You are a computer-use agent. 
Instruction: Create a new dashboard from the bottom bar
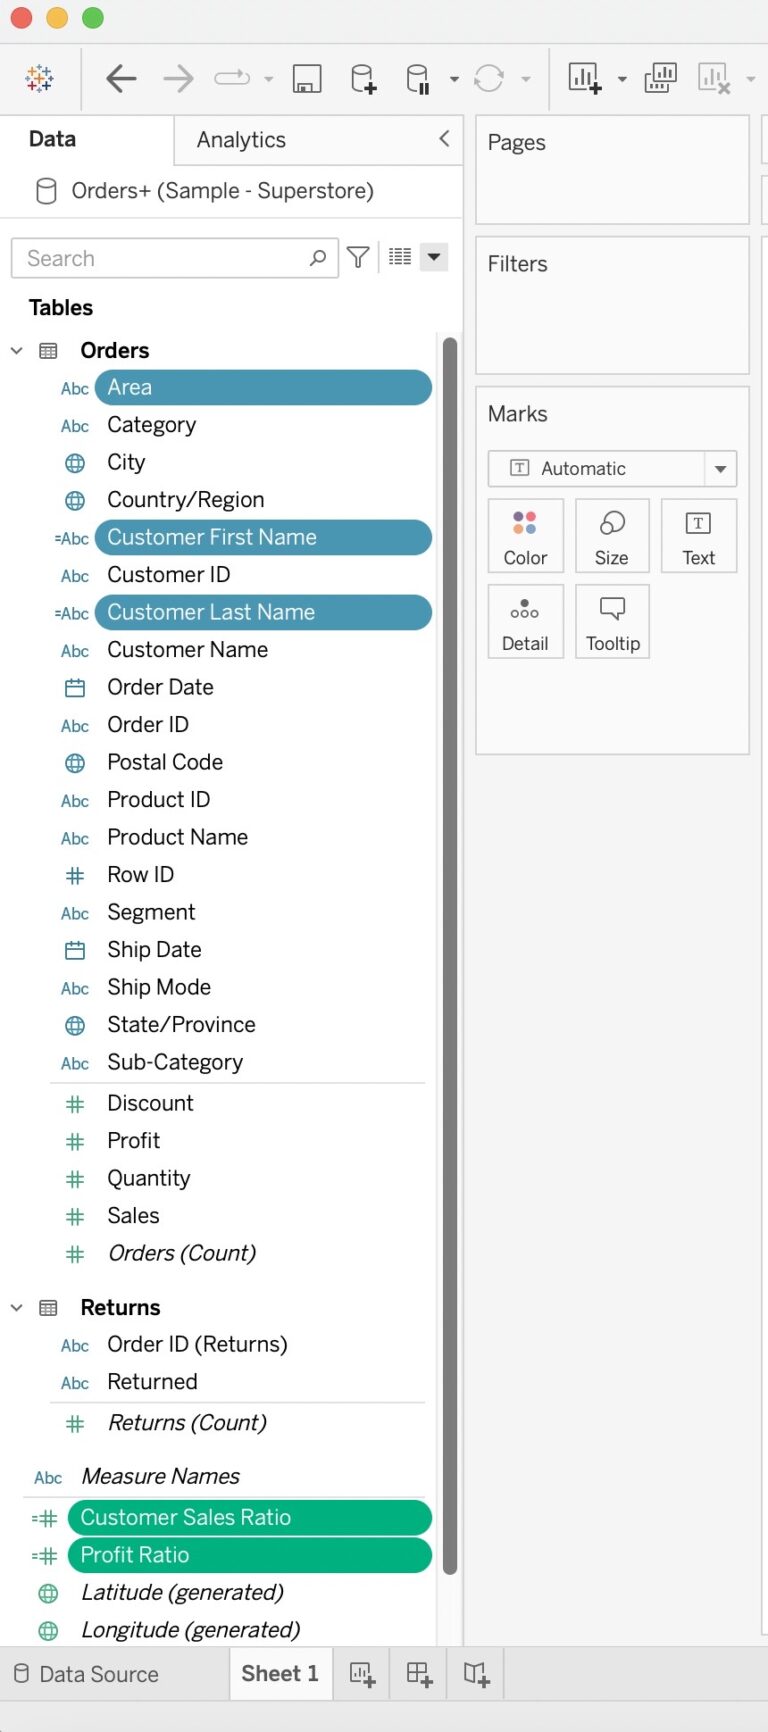click(x=417, y=1674)
